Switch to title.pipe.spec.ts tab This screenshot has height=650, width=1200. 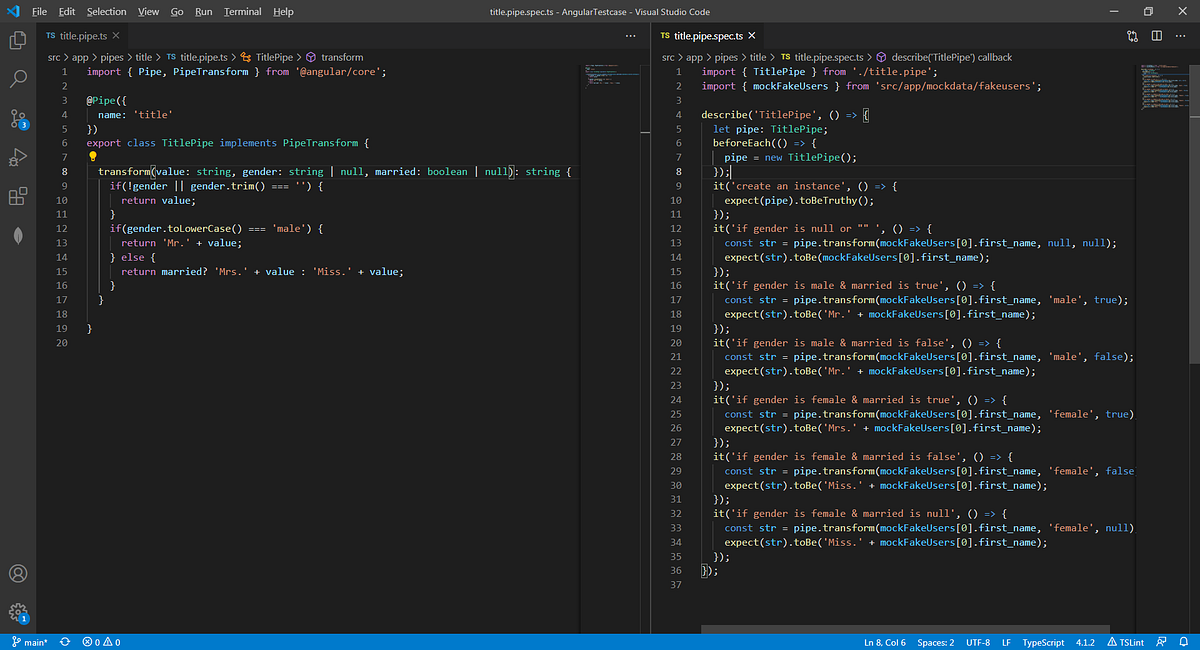[708, 36]
